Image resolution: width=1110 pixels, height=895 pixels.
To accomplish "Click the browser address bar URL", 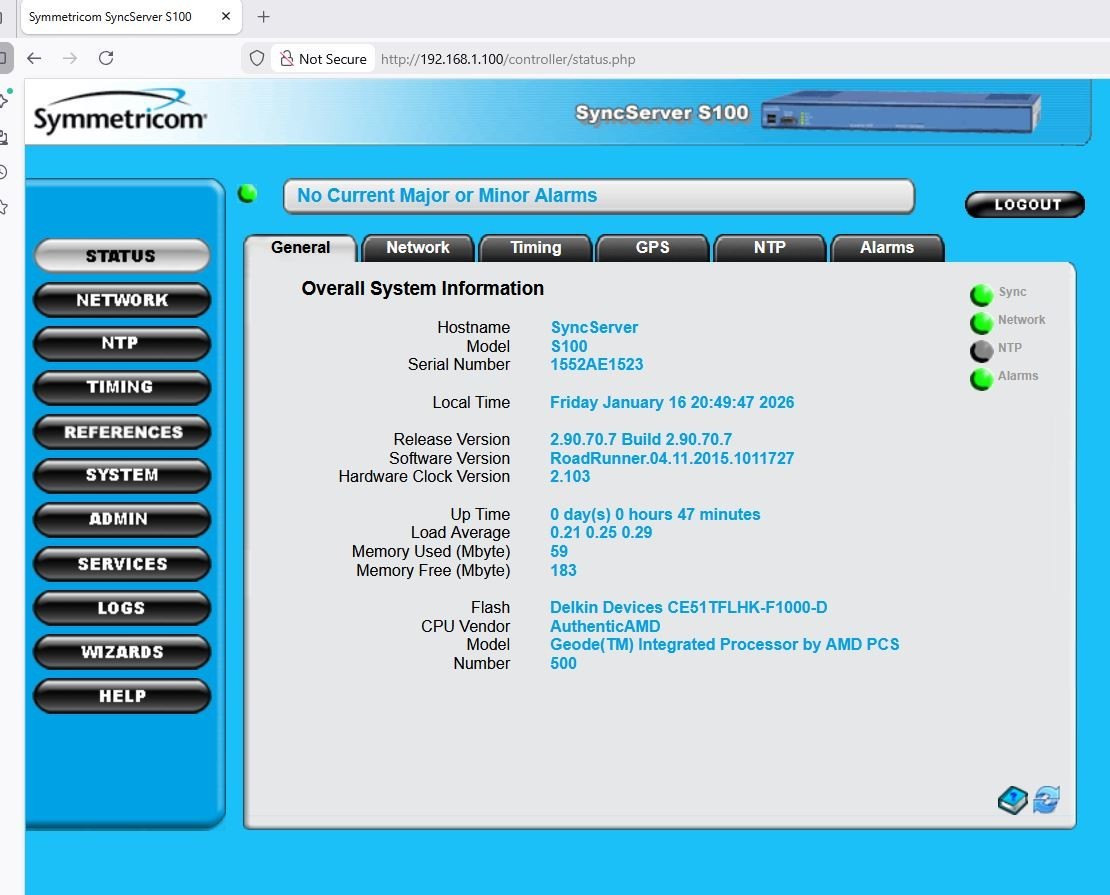I will (508, 59).
